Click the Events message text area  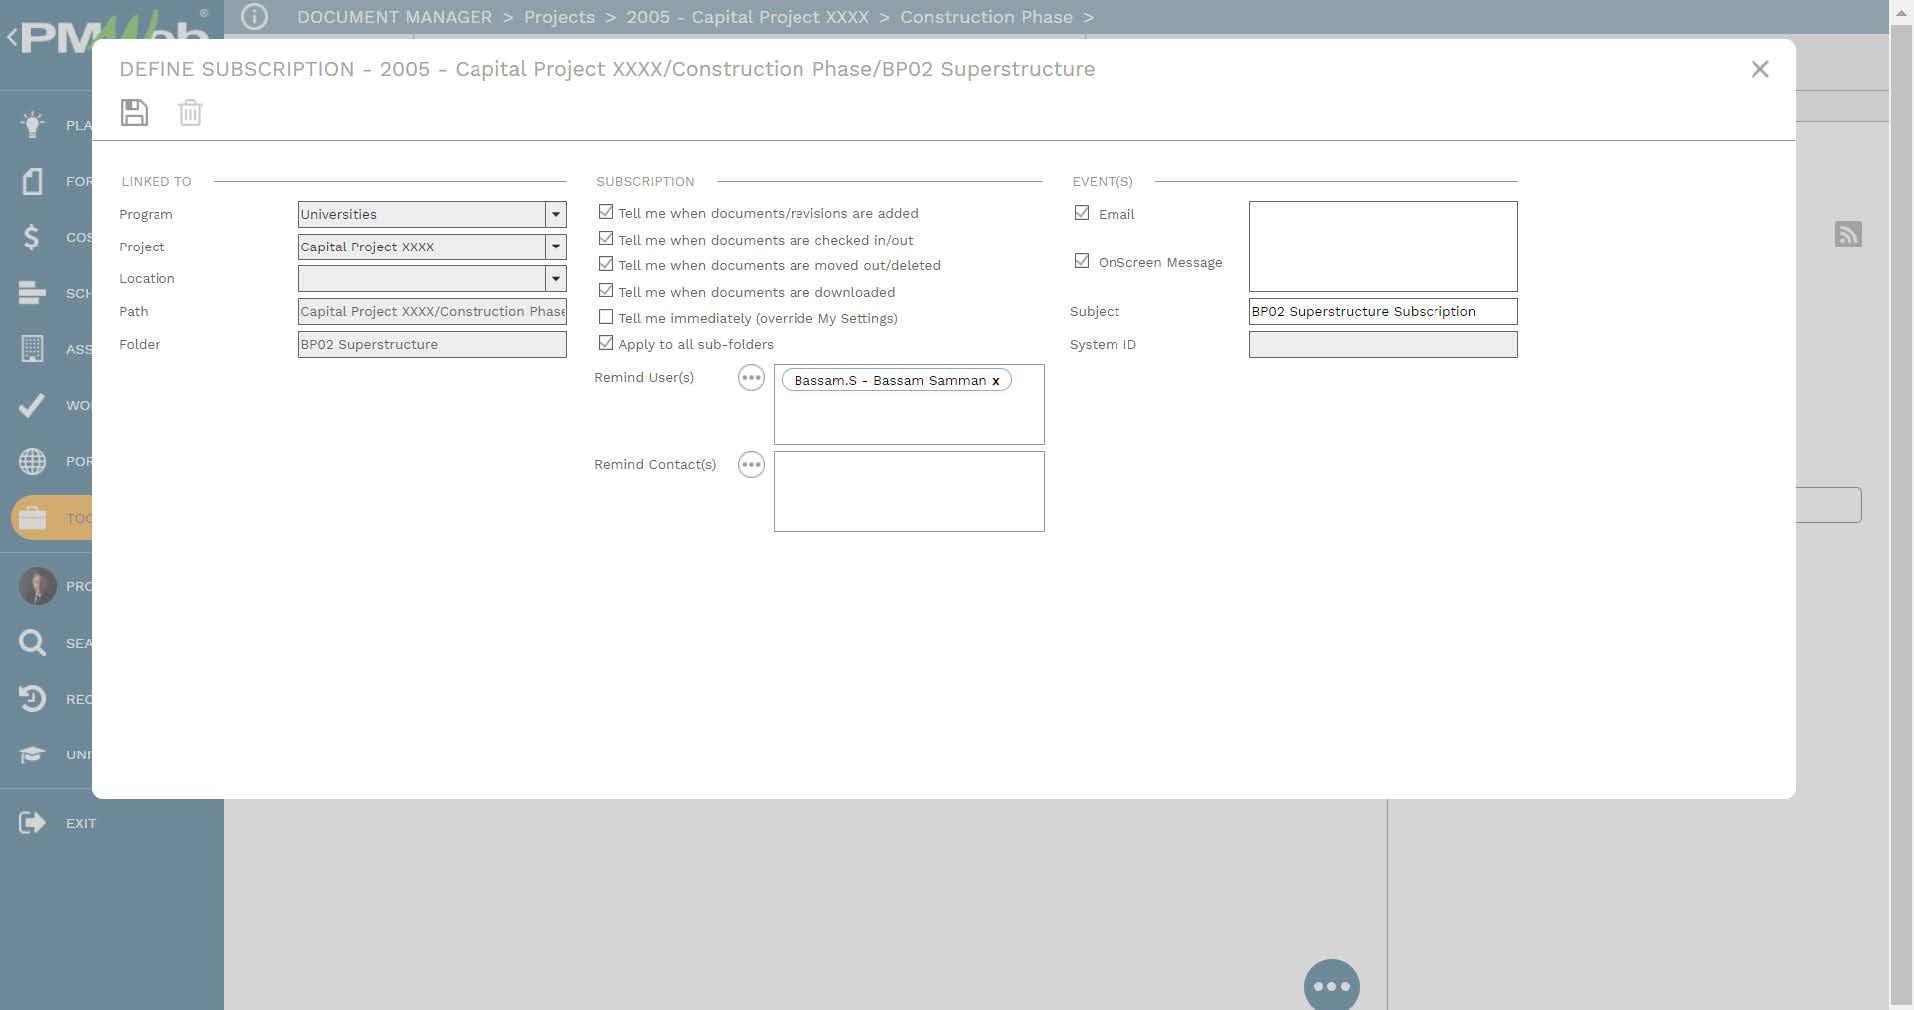[1383, 246]
